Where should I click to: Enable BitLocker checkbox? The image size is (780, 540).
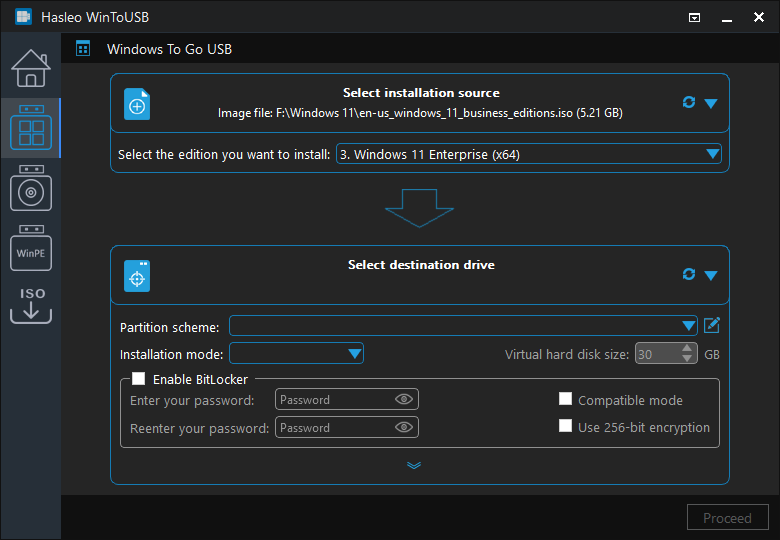[139, 379]
